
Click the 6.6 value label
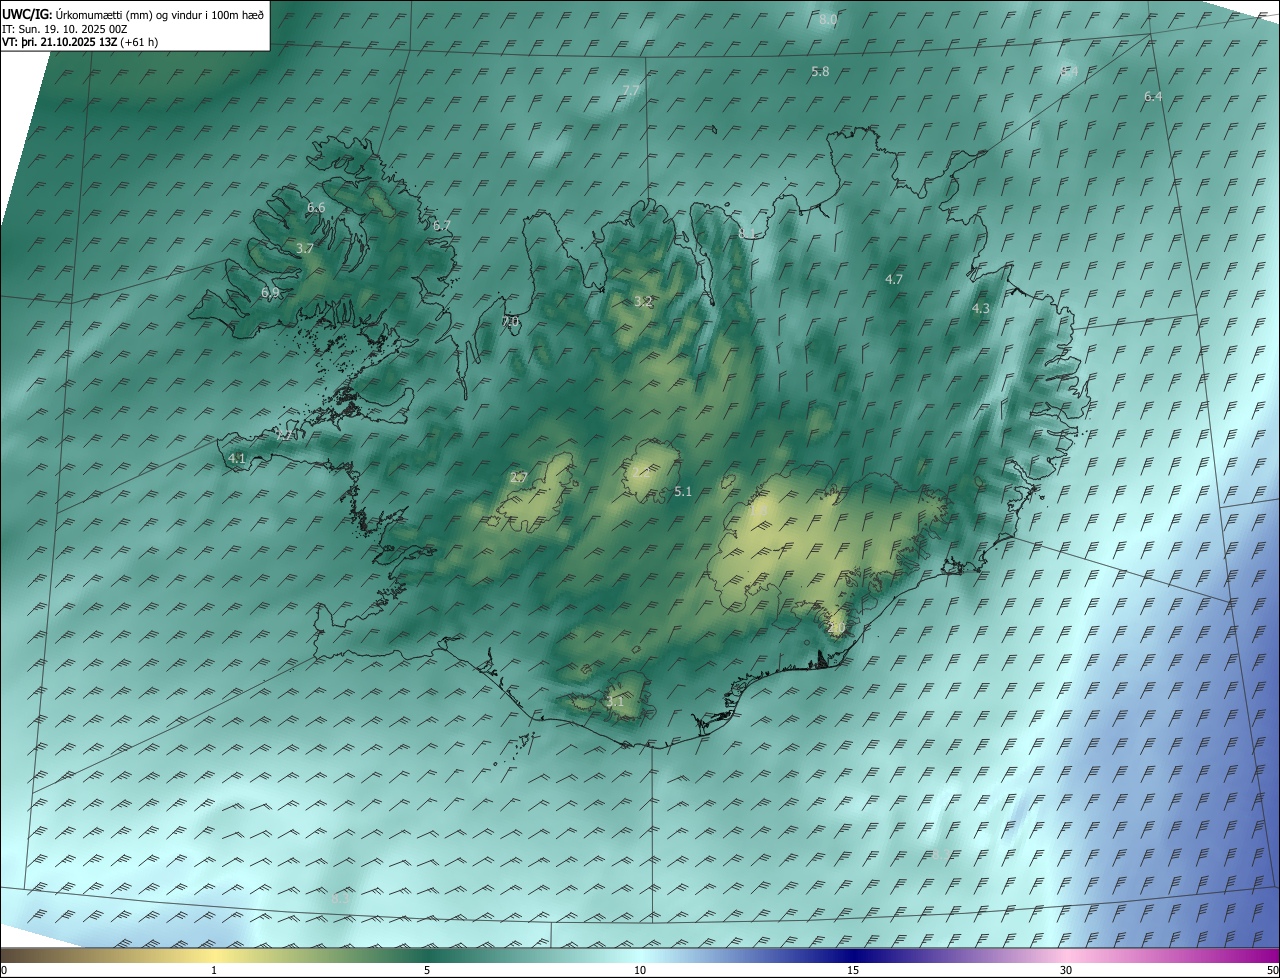click(x=316, y=207)
